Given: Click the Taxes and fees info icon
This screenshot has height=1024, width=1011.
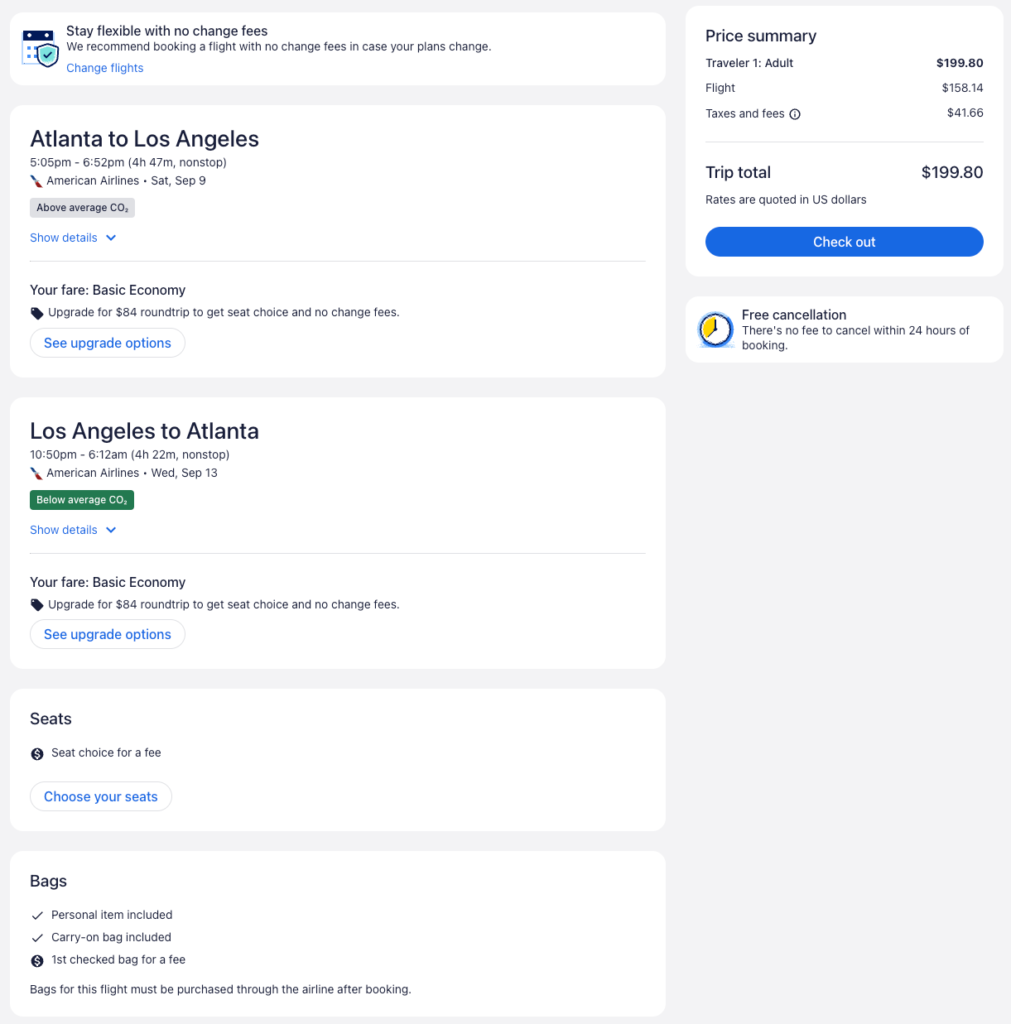Looking at the screenshot, I should (x=795, y=114).
